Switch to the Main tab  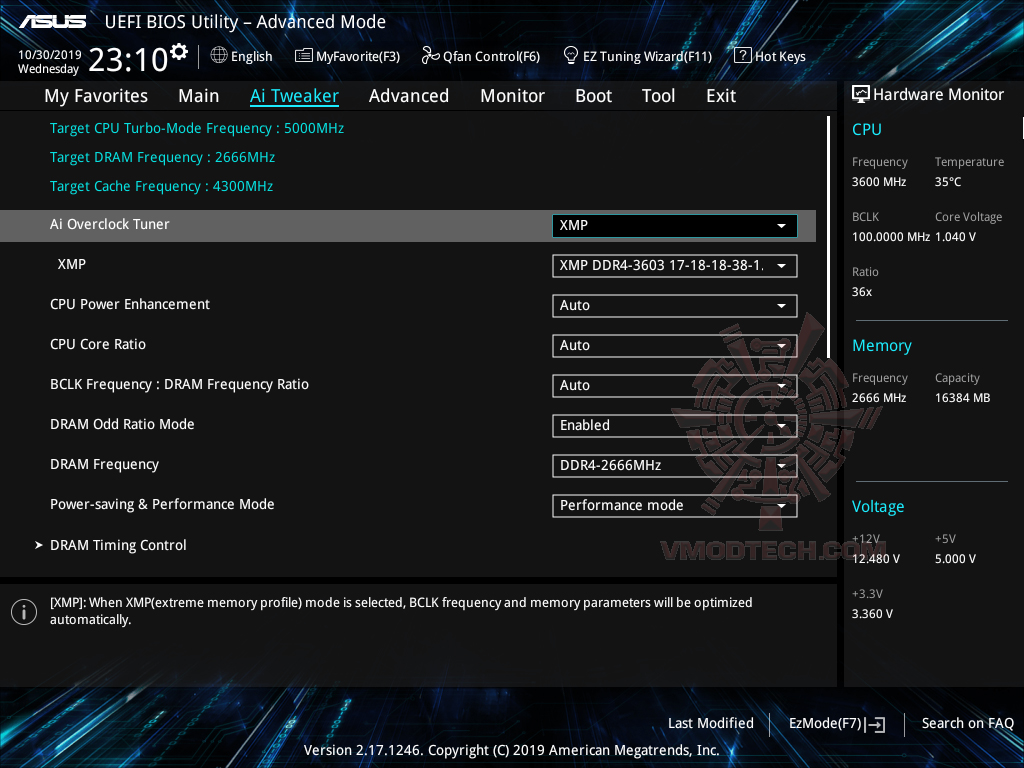tap(199, 96)
